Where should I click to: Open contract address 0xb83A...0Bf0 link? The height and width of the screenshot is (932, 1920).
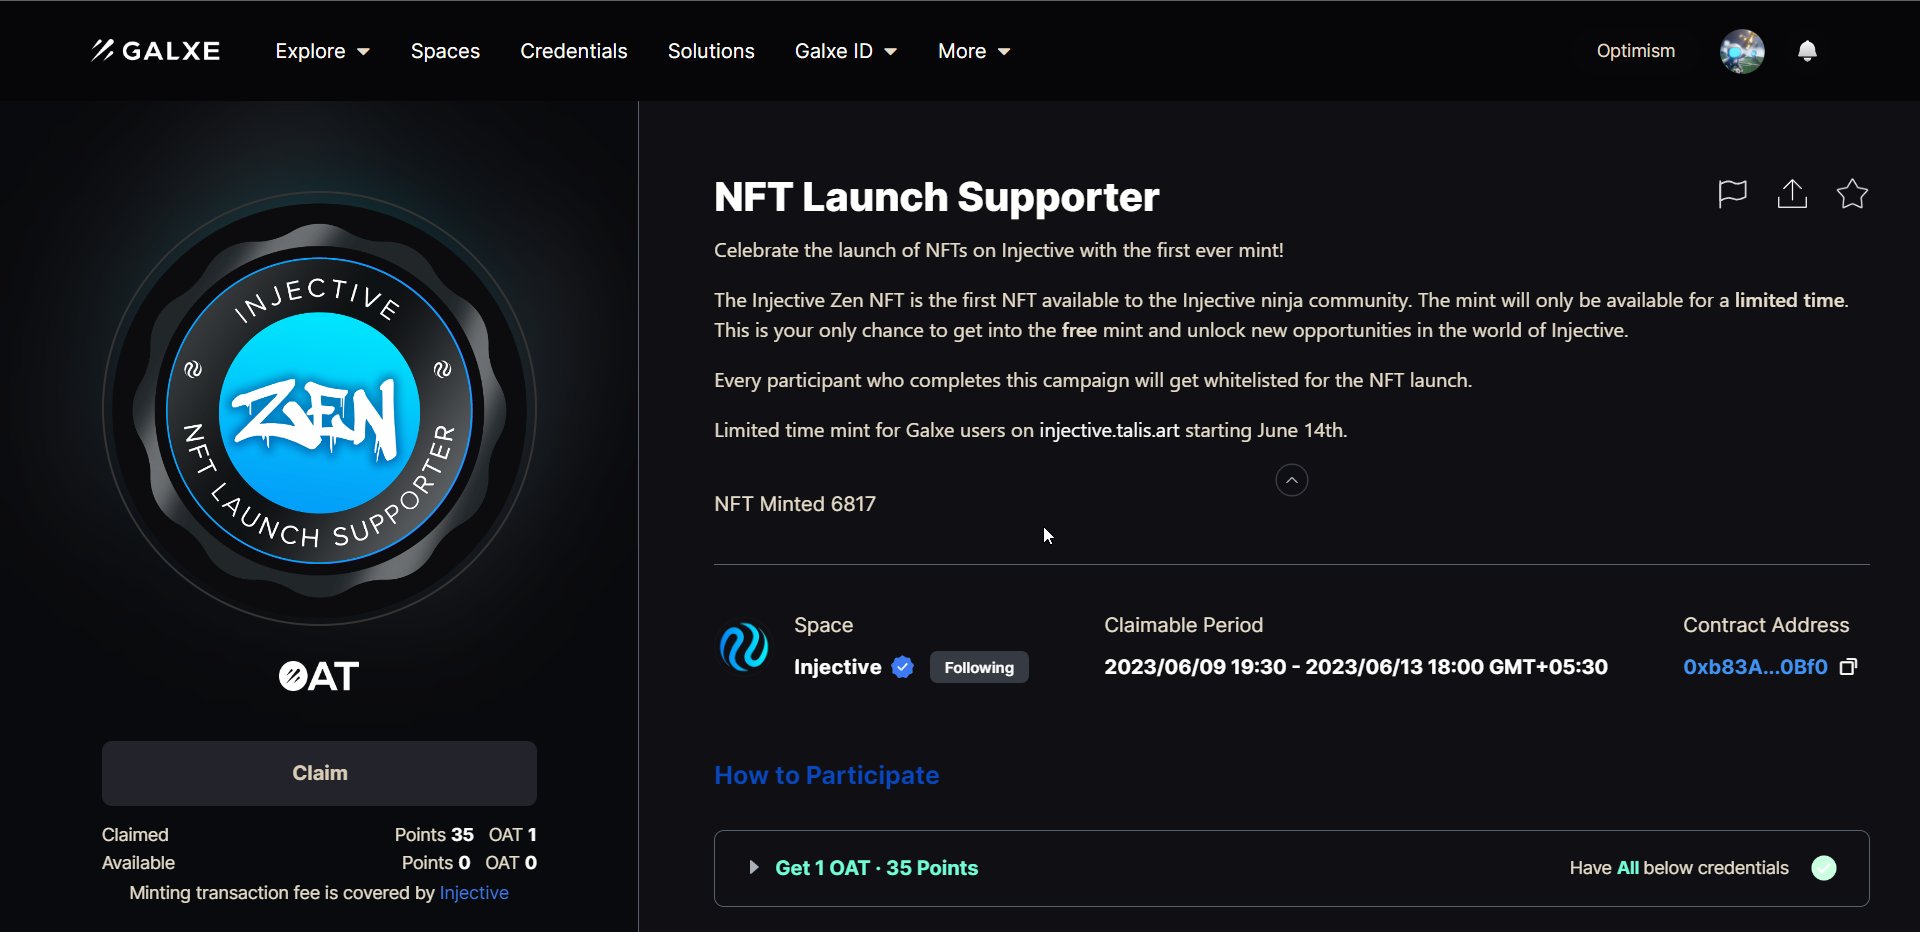point(1755,667)
